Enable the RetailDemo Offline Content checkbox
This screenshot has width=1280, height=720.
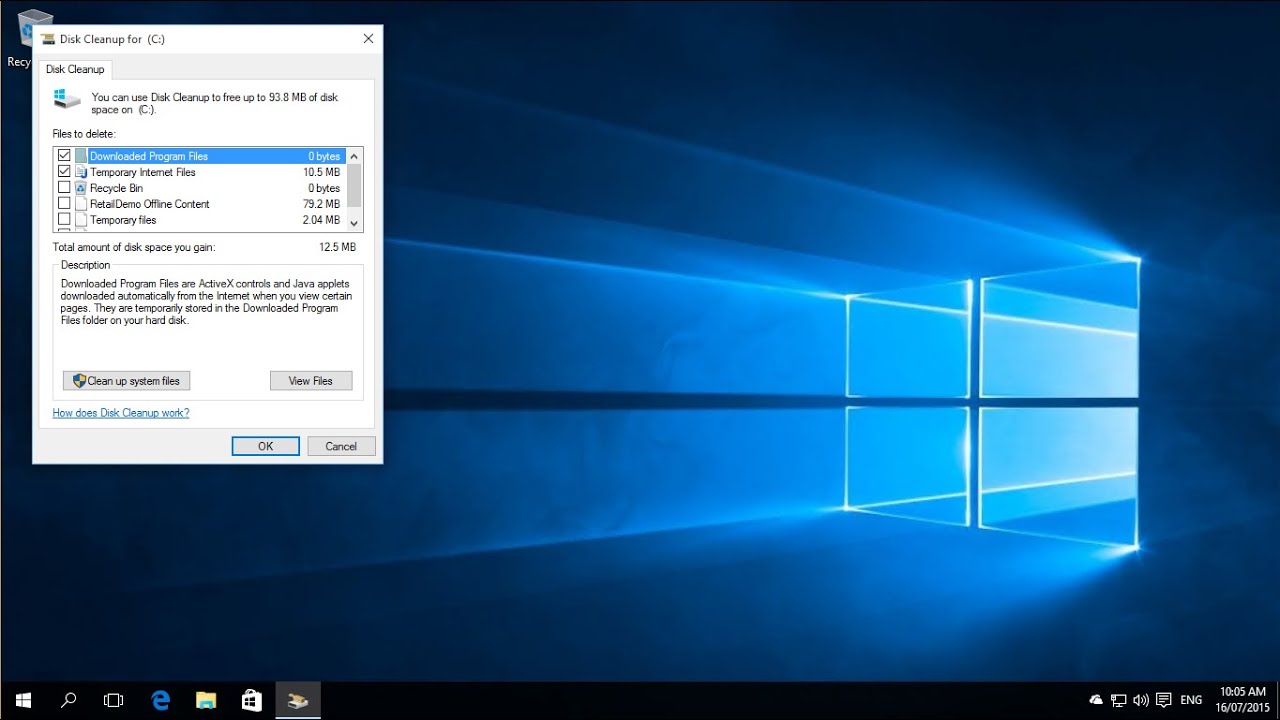pyautogui.click(x=64, y=204)
